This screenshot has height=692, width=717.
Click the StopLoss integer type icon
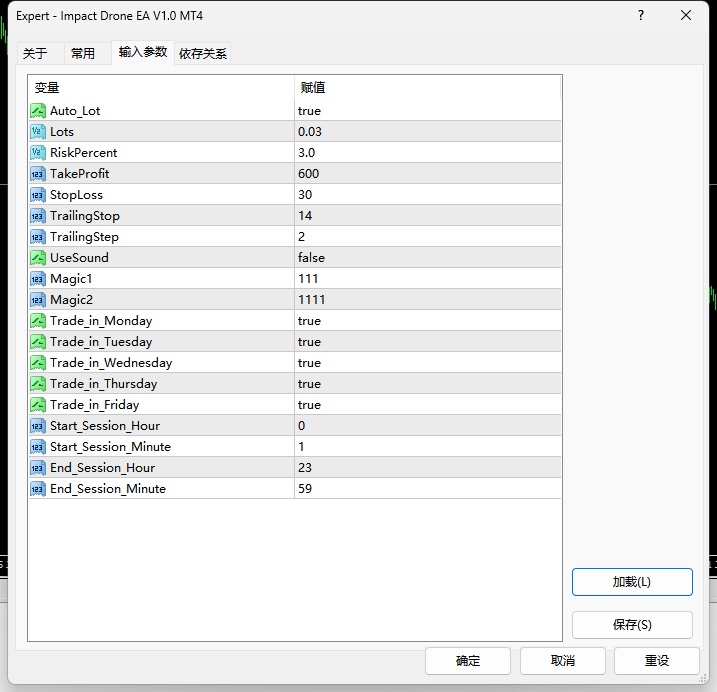38,195
